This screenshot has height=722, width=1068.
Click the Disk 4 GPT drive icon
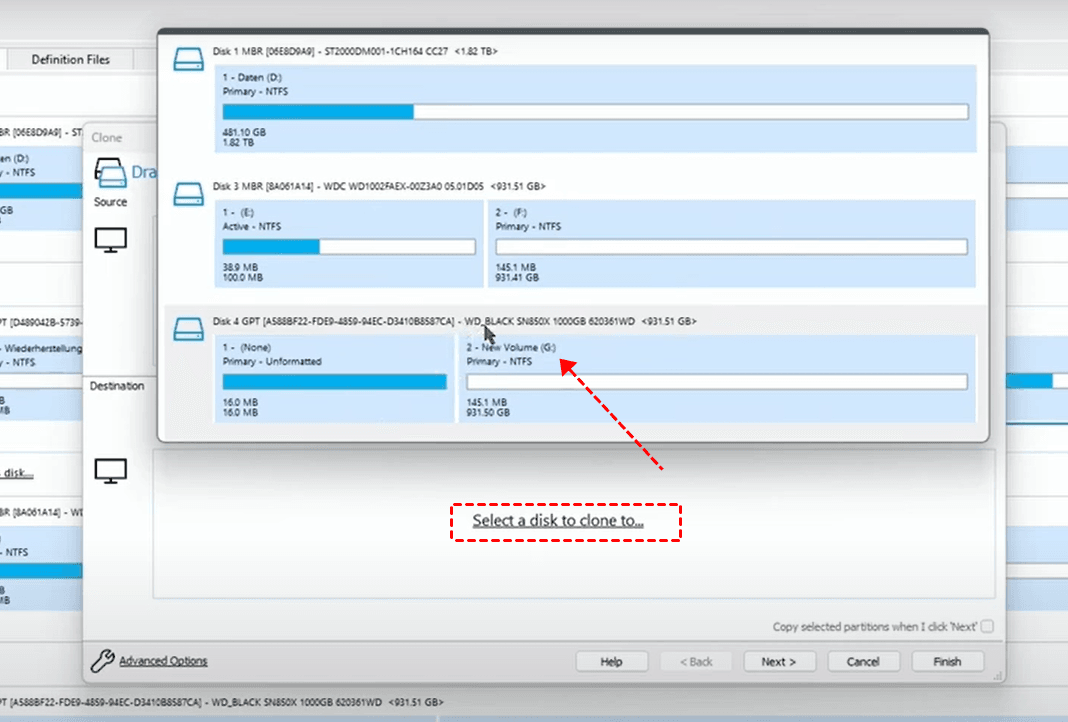click(x=189, y=329)
